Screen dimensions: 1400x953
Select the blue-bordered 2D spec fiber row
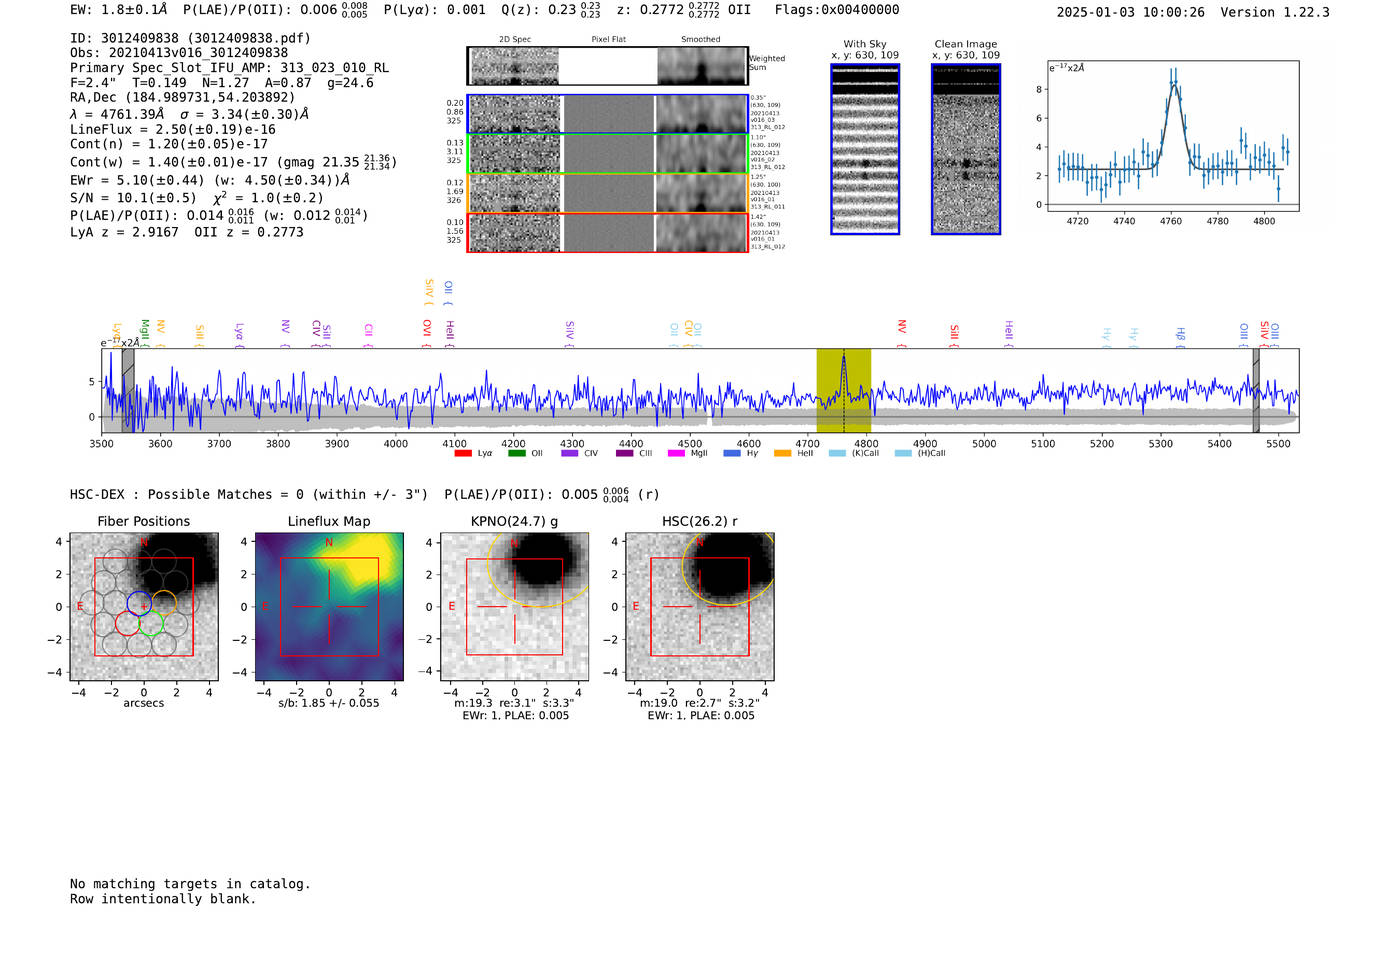[608, 114]
